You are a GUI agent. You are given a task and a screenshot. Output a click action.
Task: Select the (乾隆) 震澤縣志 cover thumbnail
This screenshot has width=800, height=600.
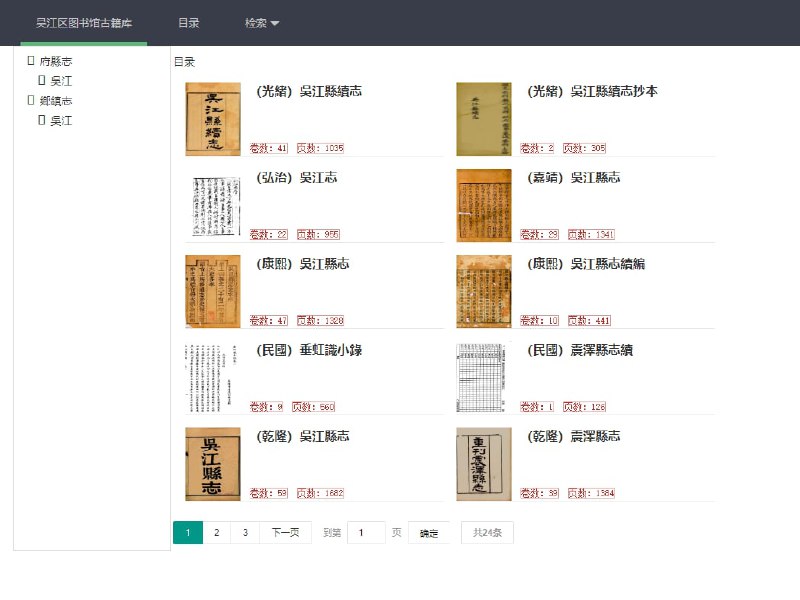484,464
